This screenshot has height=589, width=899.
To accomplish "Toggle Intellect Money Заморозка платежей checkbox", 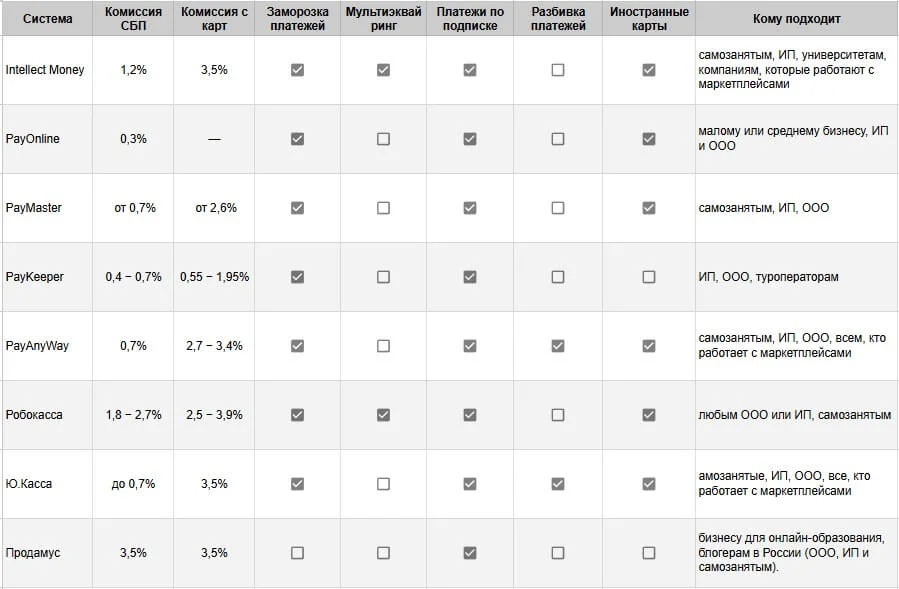I will tap(297, 70).
